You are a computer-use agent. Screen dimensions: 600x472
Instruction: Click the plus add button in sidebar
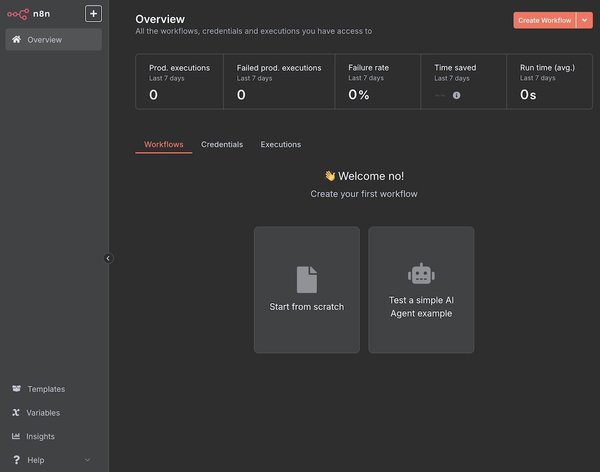point(93,14)
